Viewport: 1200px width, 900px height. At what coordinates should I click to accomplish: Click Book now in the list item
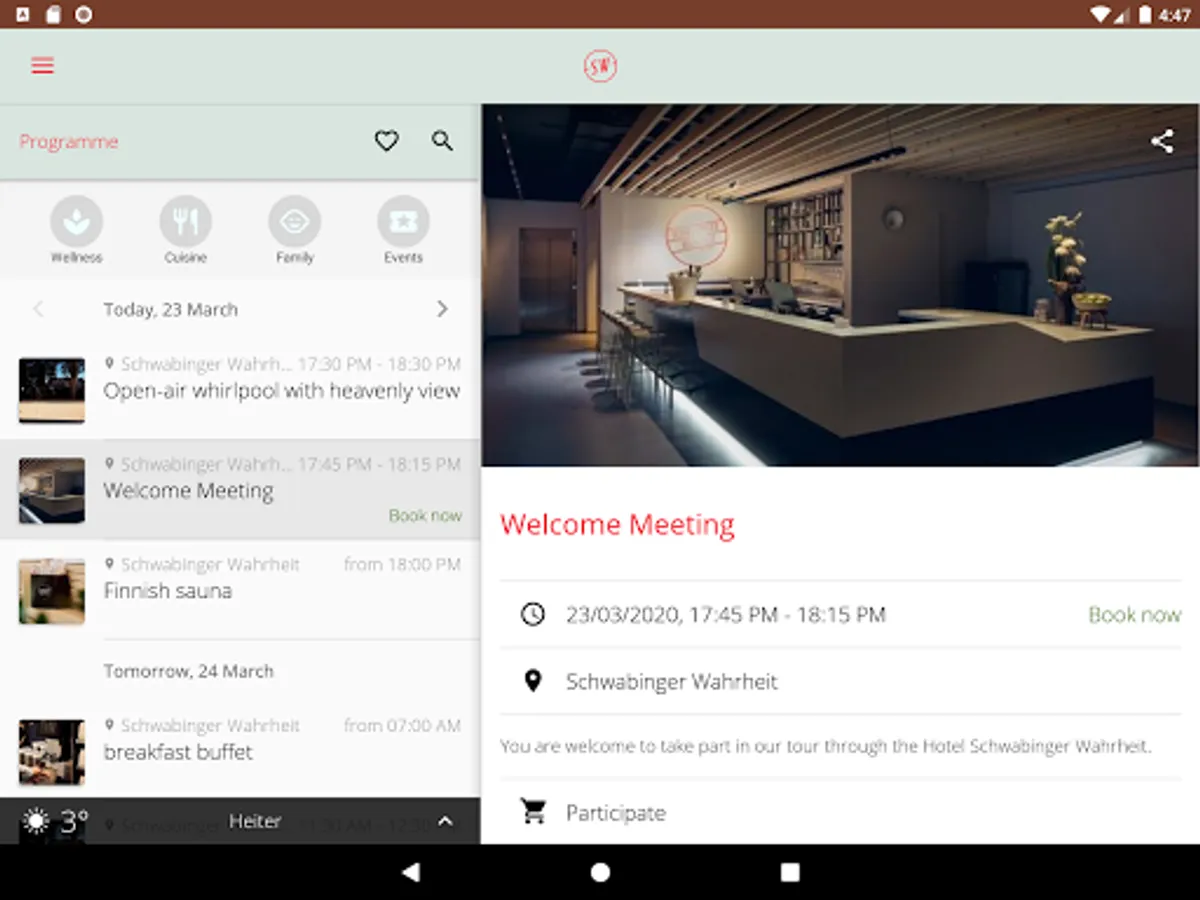pos(425,516)
